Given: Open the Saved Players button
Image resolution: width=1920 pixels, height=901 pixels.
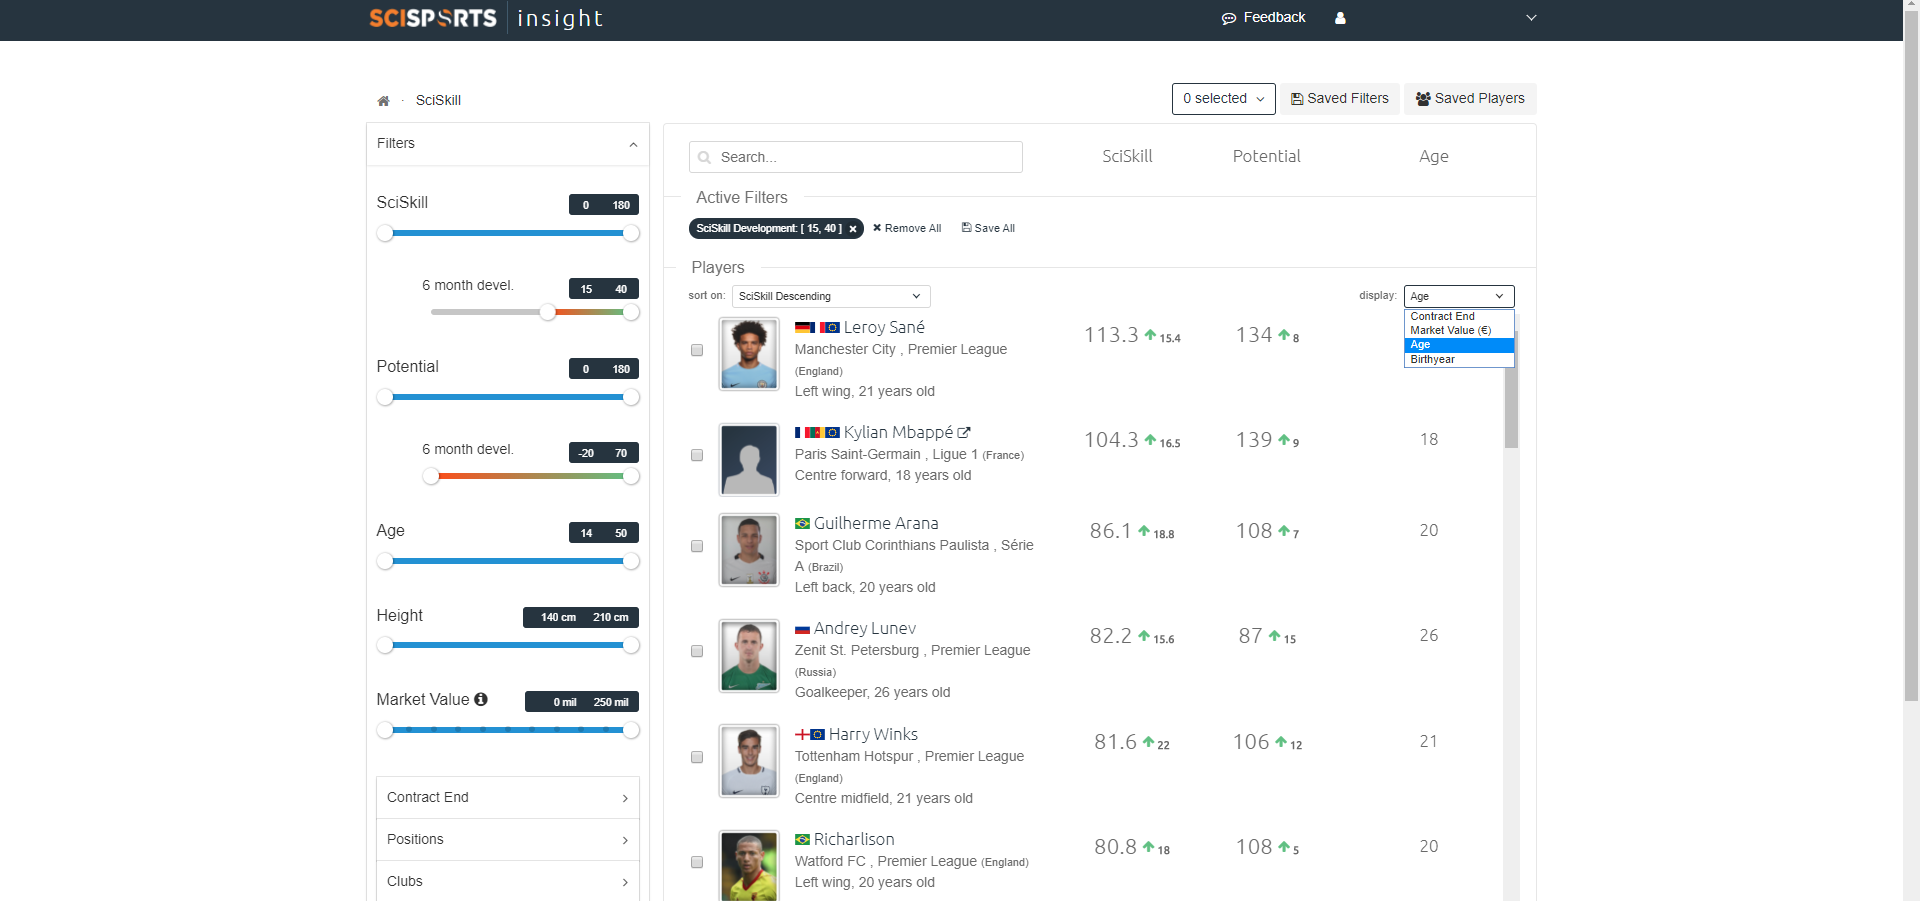Looking at the screenshot, I should pos(1470,98).
